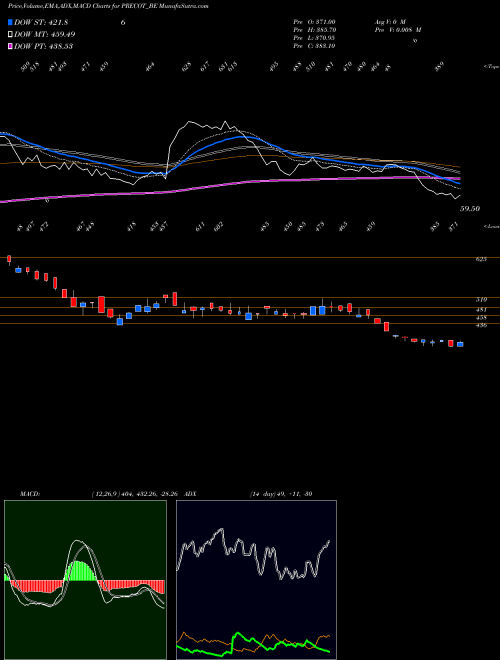
Task: Click inside the green MACD histogram panel
Action: [85, 580]
